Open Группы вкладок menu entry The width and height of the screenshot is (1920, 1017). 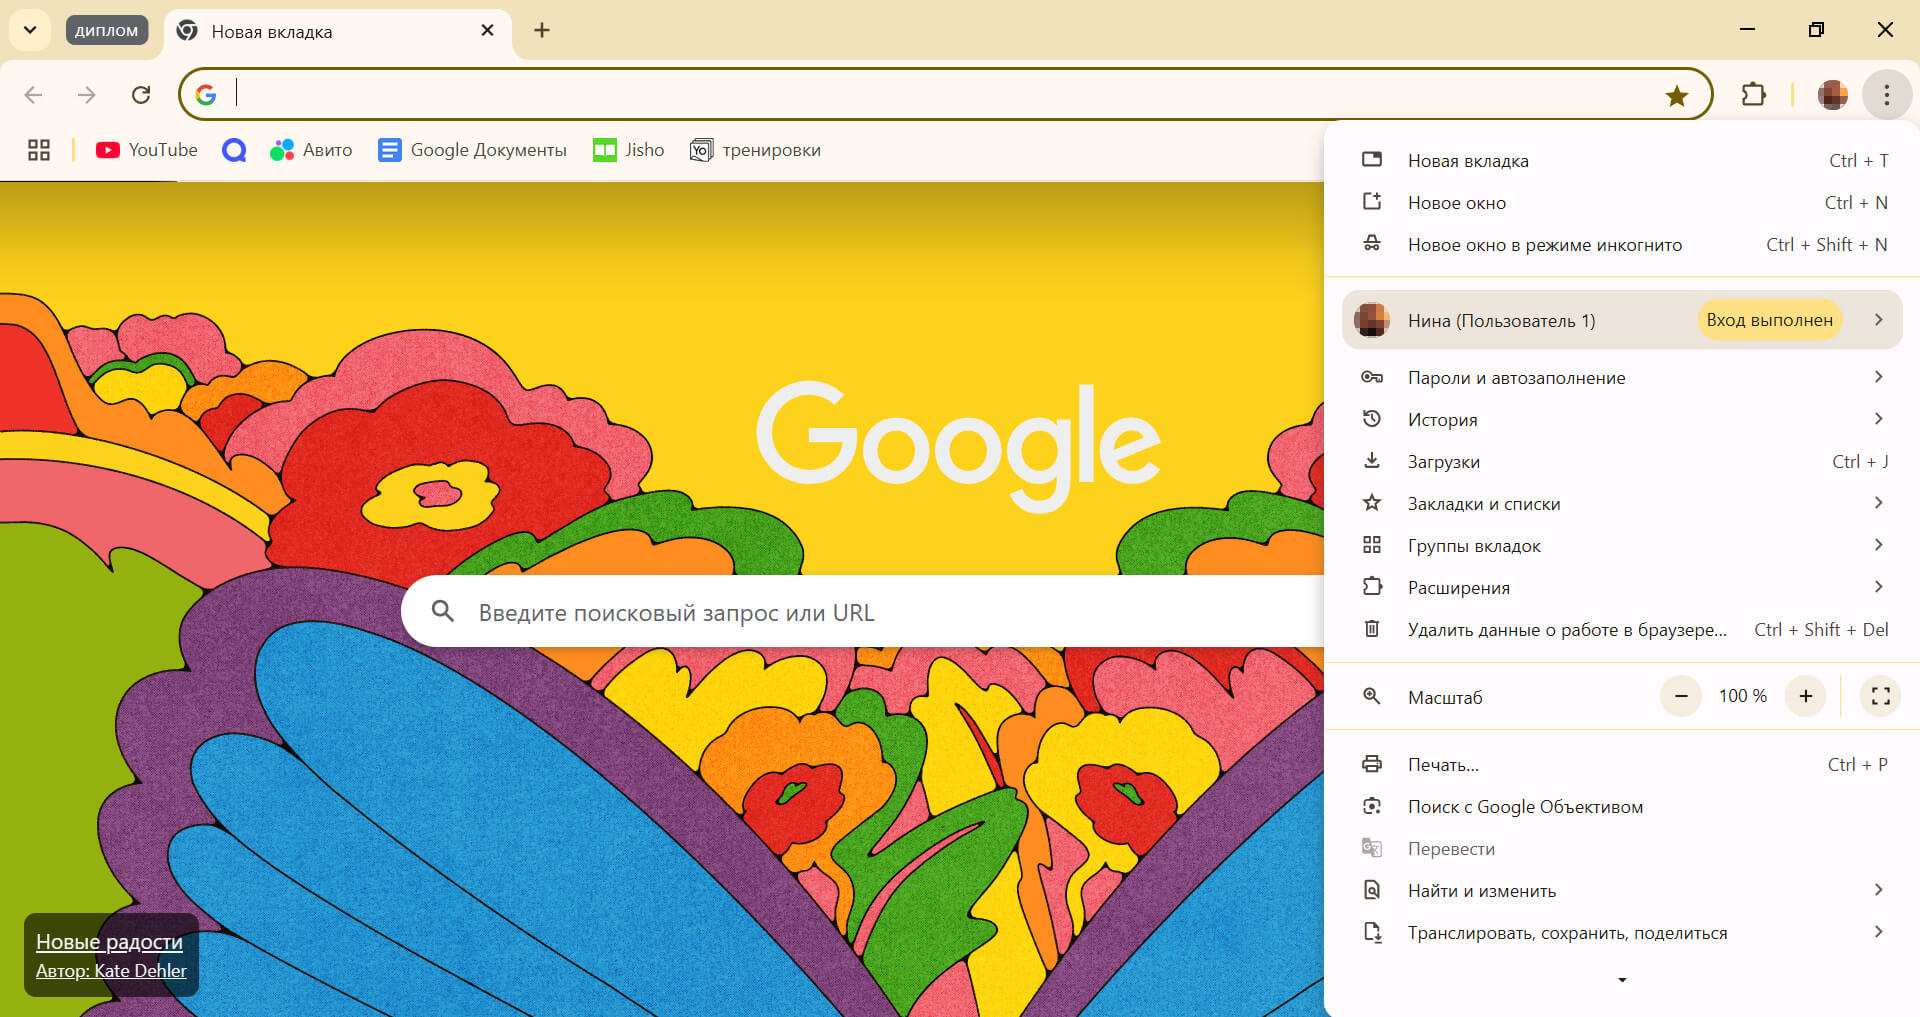(x=1622, y=545)
